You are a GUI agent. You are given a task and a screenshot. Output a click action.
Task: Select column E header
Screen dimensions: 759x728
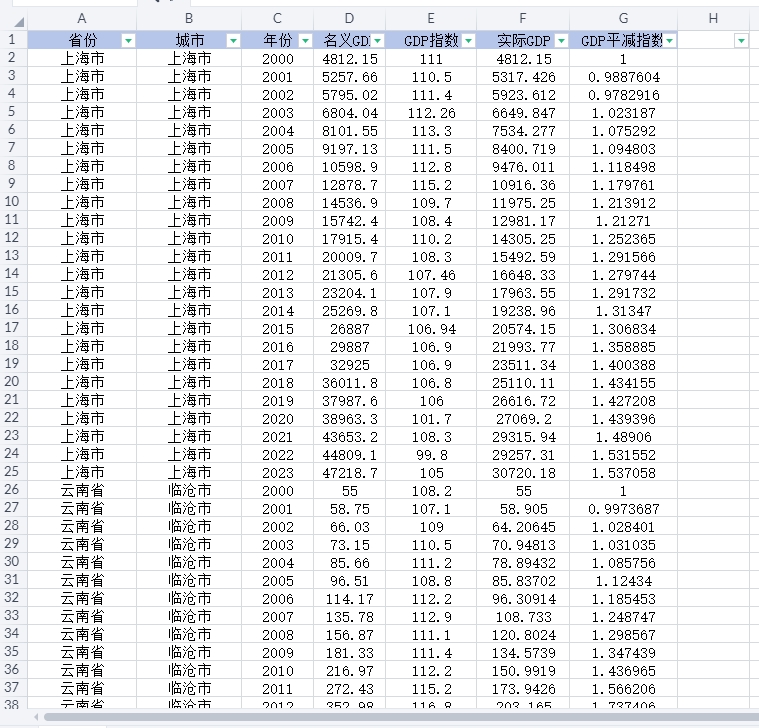[x=431, y=19]
